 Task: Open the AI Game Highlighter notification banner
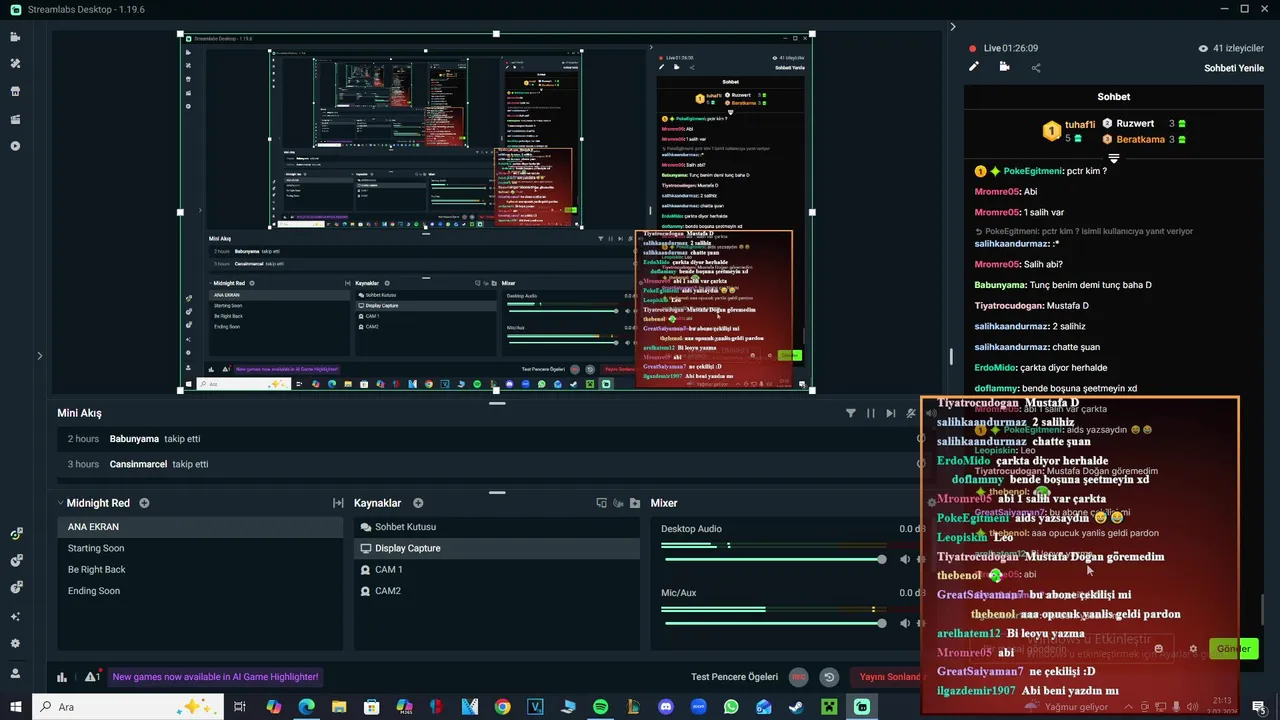tap(215, 677)
